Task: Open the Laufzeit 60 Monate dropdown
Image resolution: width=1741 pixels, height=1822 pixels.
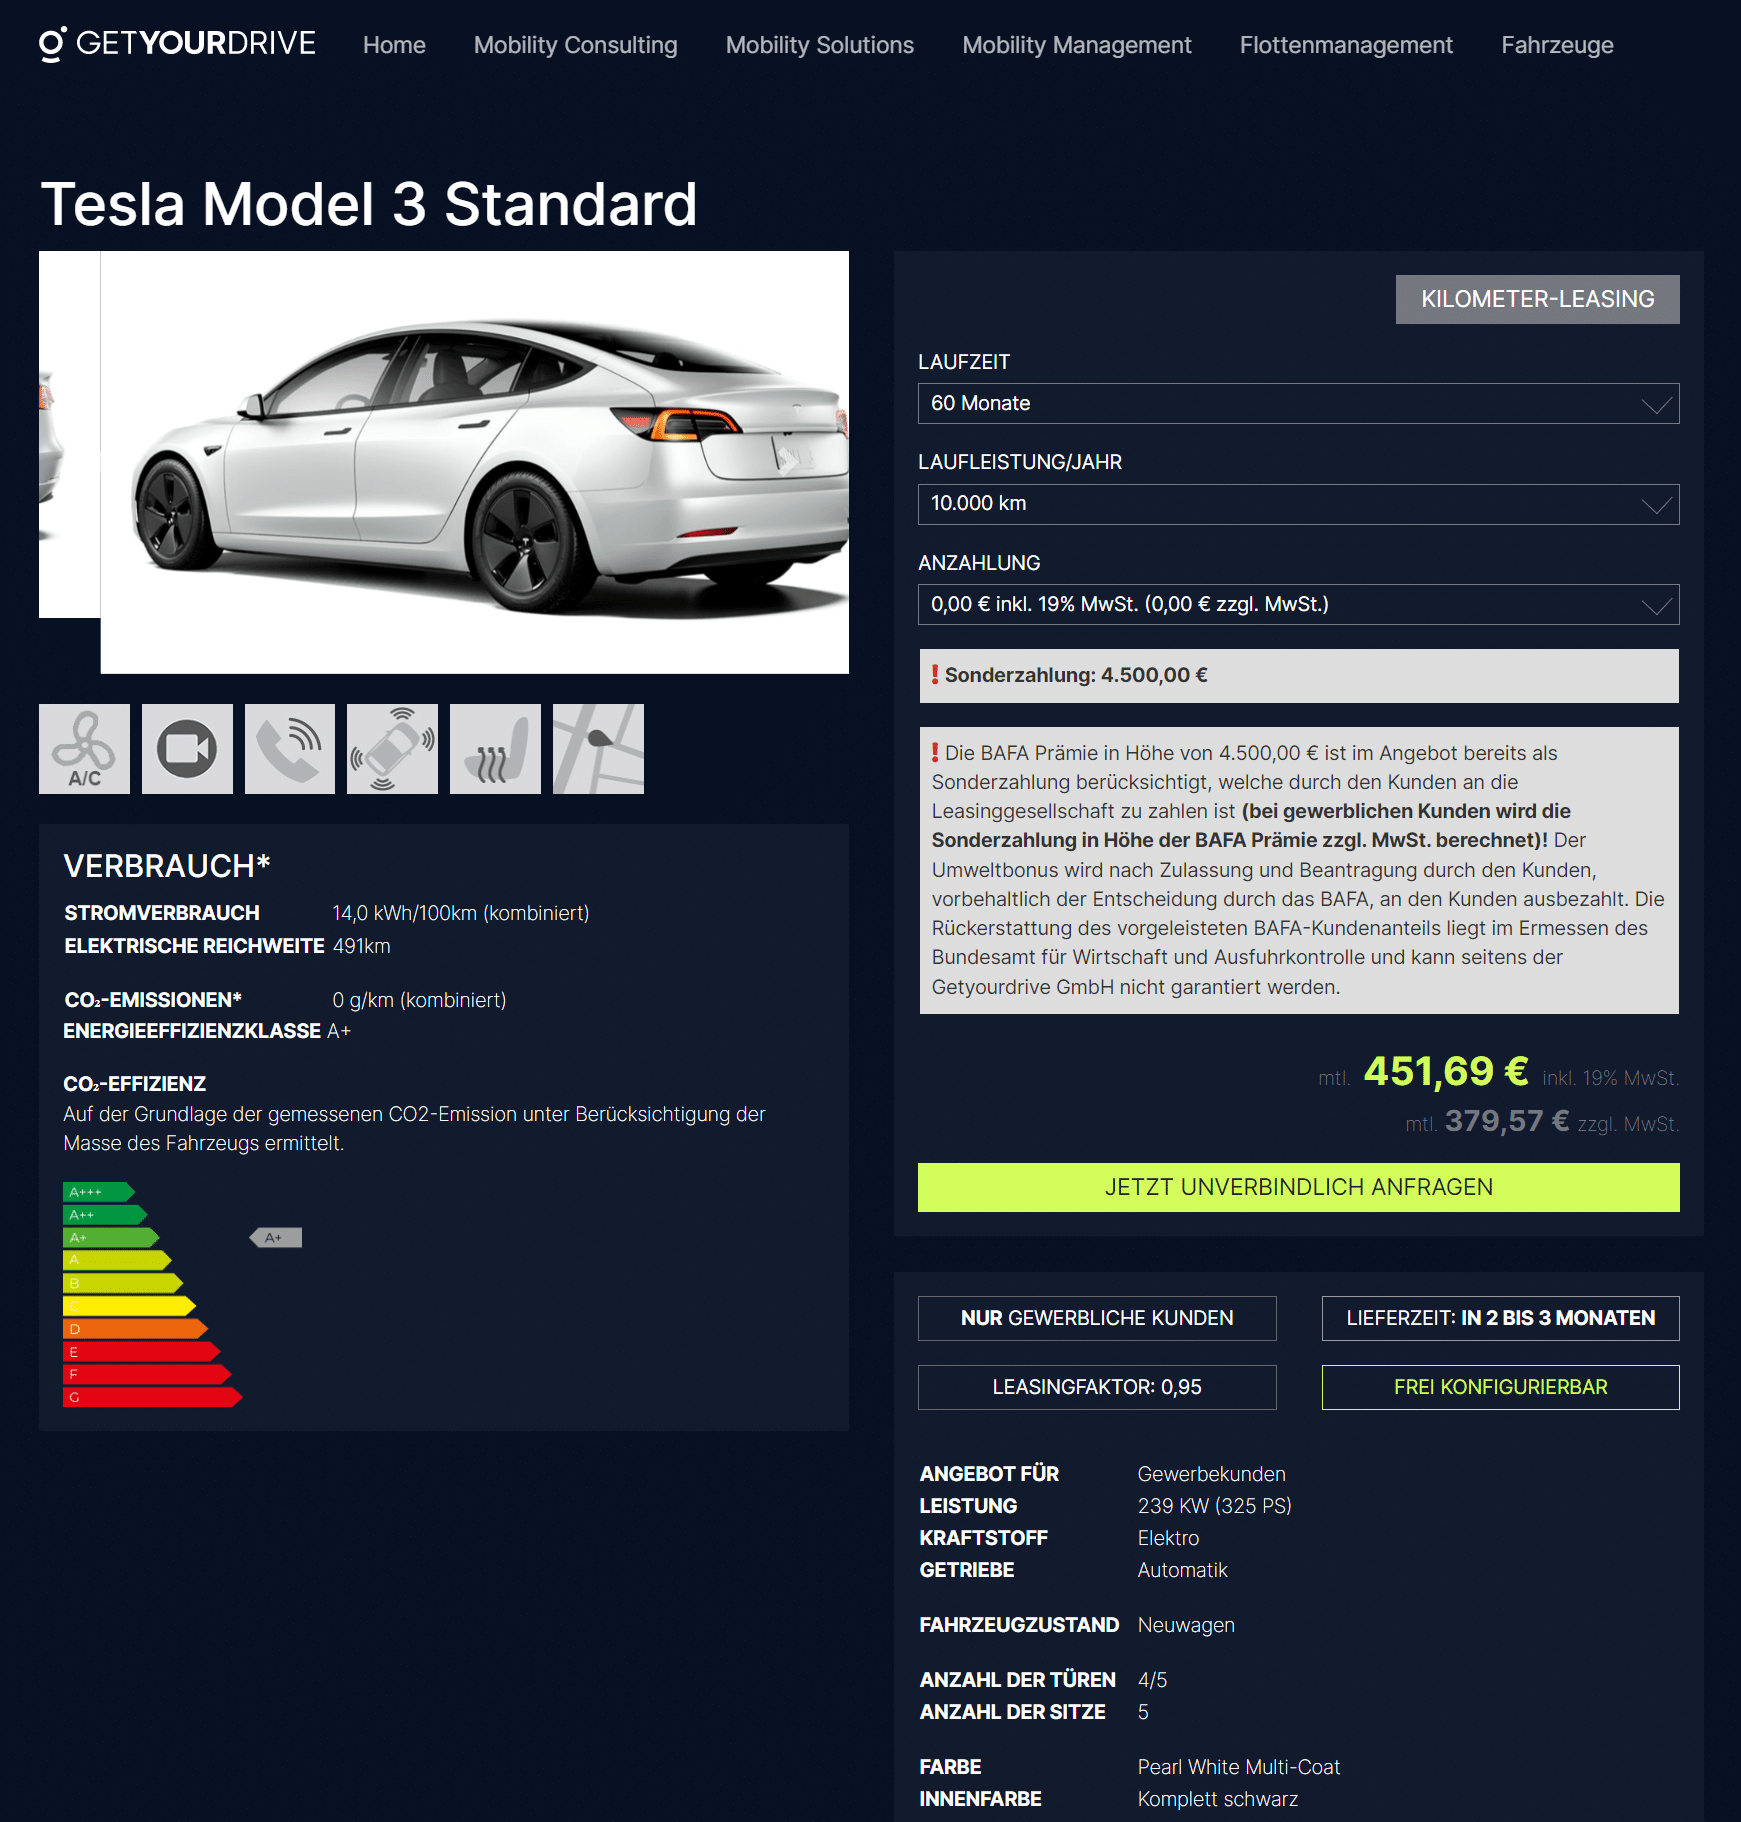Action: (1298, 404)
